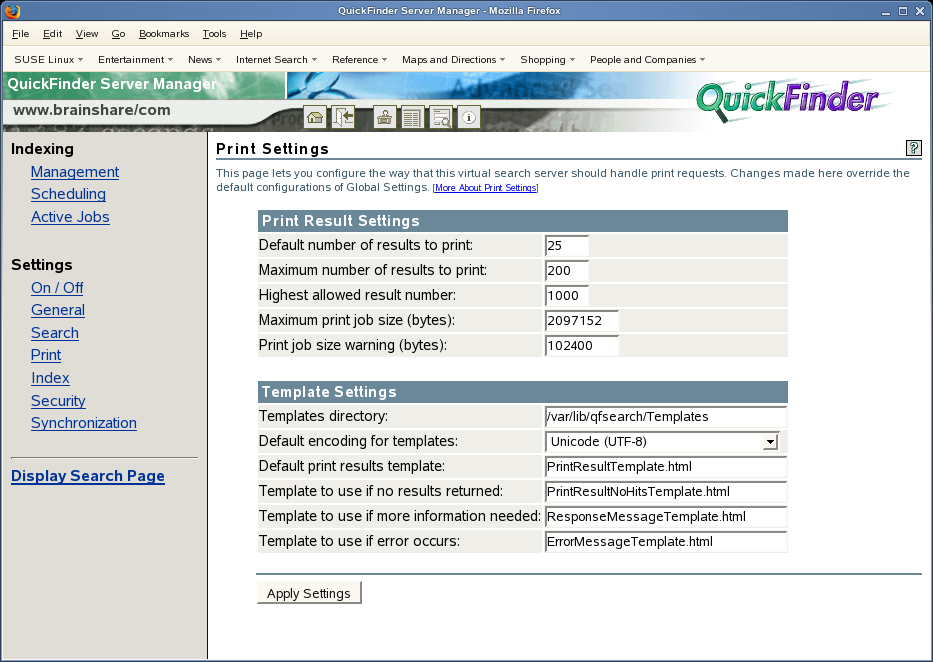This screenshot has width=933, height=662.
Task: Open the Print settings link
Action: [x=46, y=355]
